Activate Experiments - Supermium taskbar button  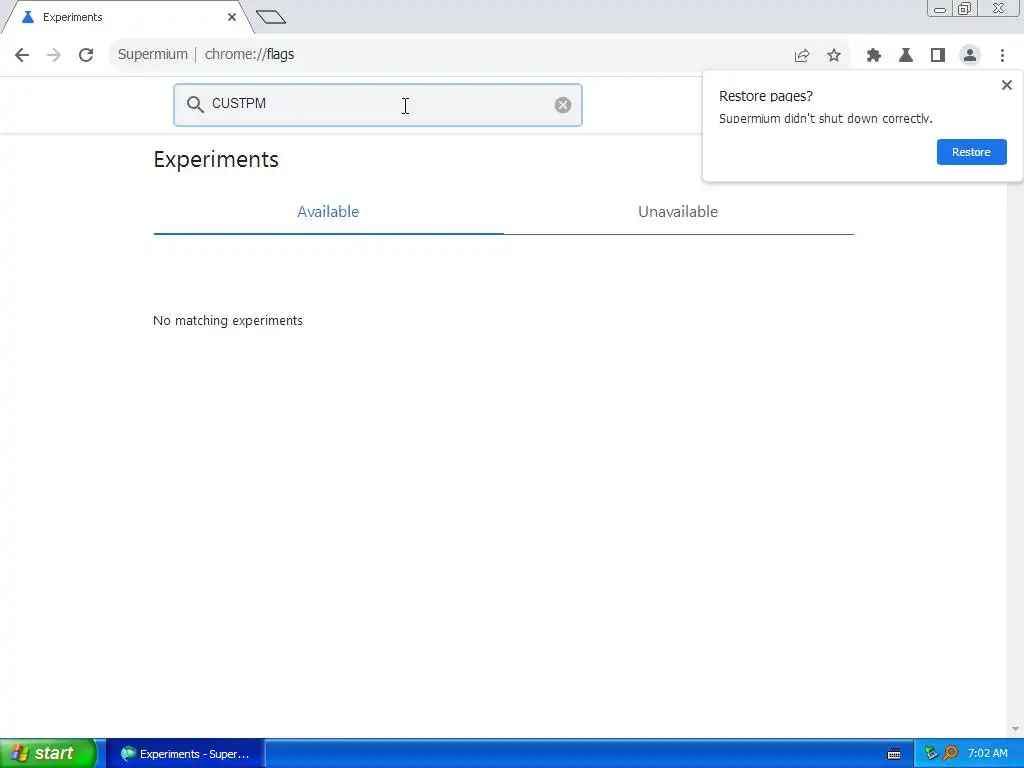click(x=185, y=754)
